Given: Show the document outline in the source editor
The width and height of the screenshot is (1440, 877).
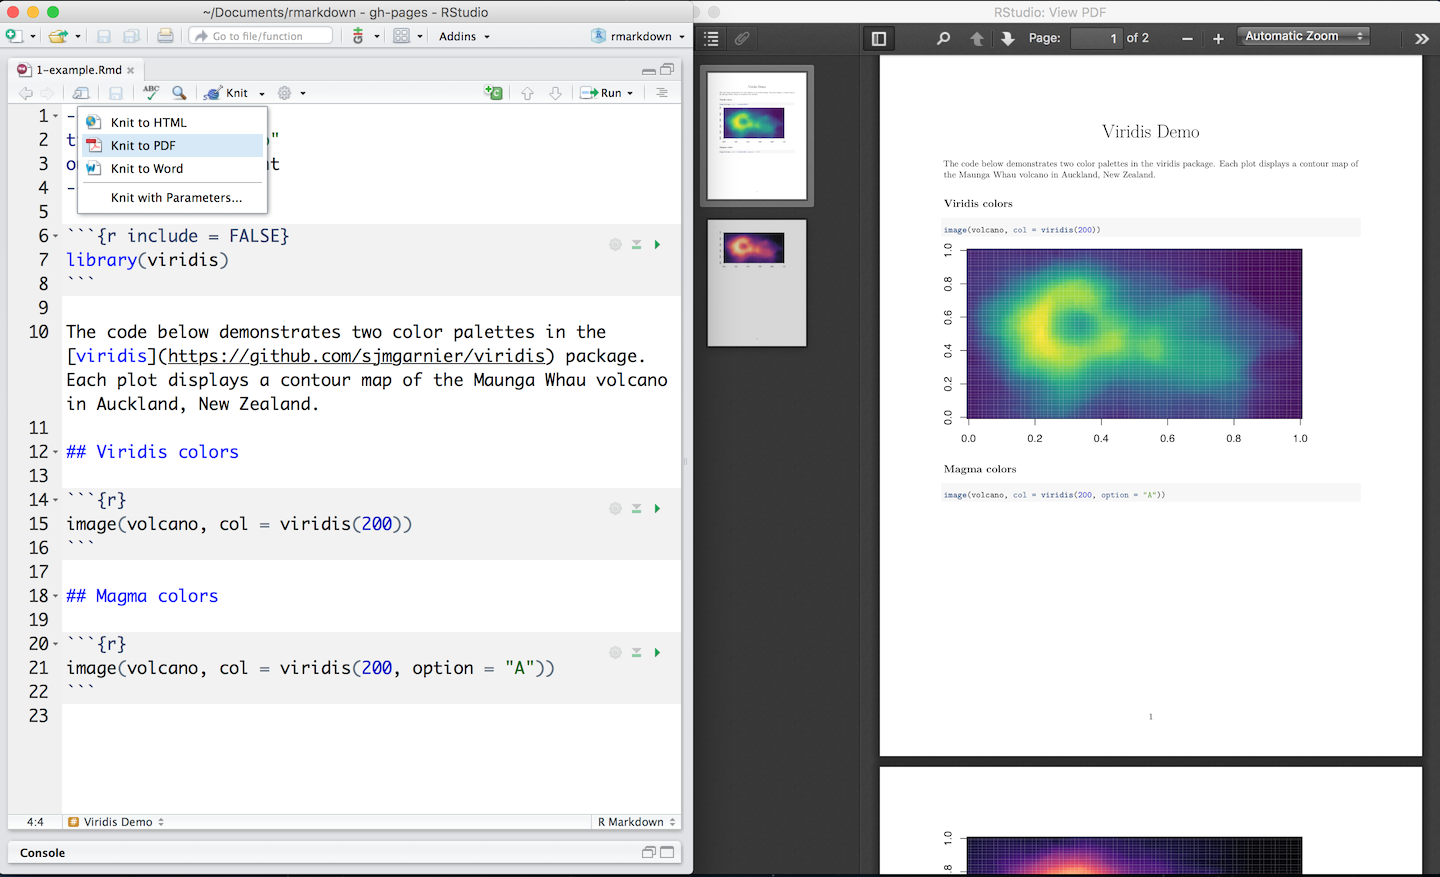Looking at the screenshot, I should (x=662, y=92).
